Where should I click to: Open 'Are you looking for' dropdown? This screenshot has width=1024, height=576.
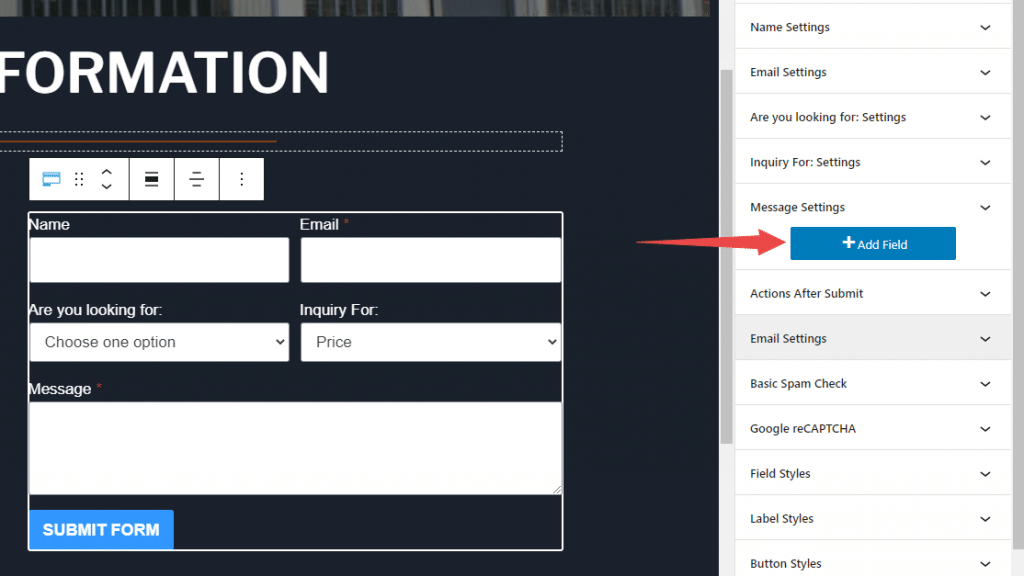pyautogui.click(x=159, y=342)
